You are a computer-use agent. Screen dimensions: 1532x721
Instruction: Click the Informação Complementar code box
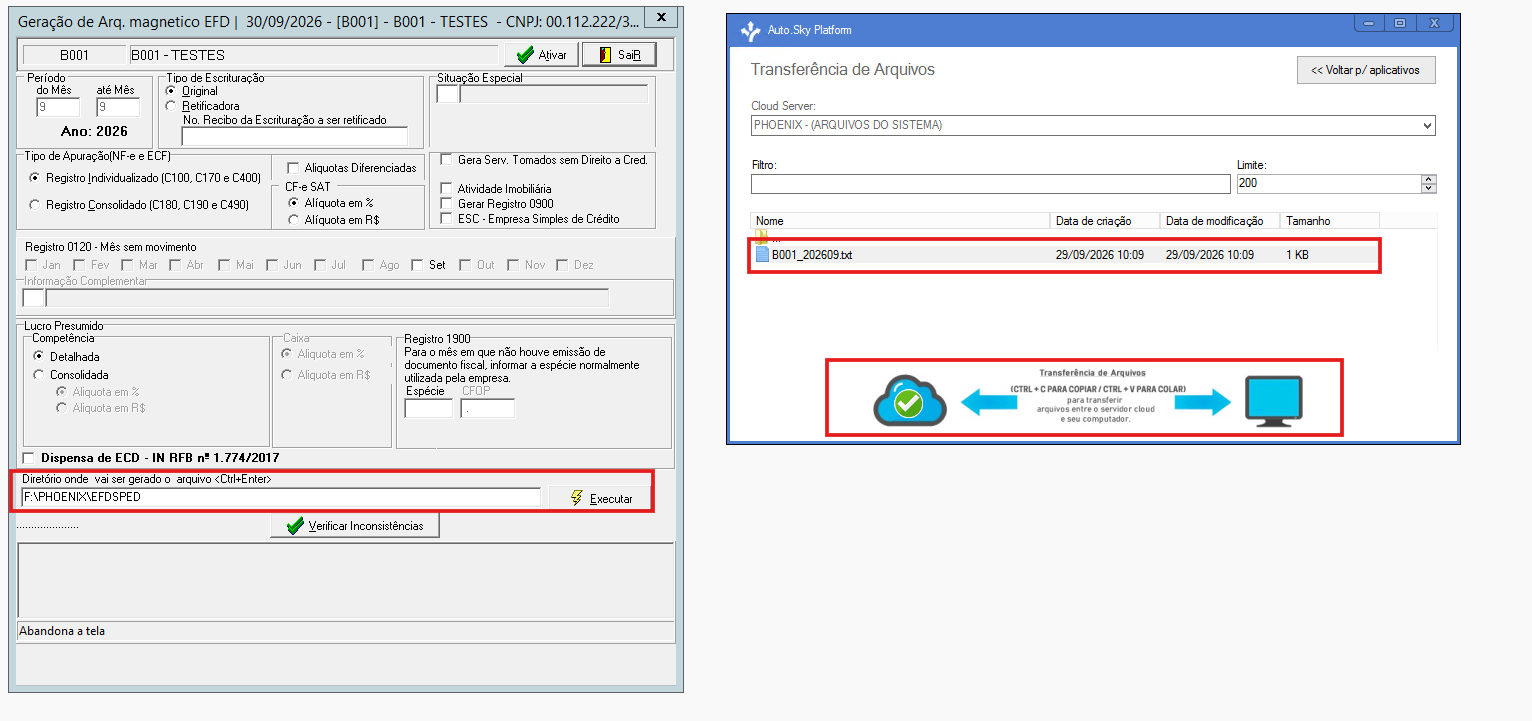pos(33,298)
